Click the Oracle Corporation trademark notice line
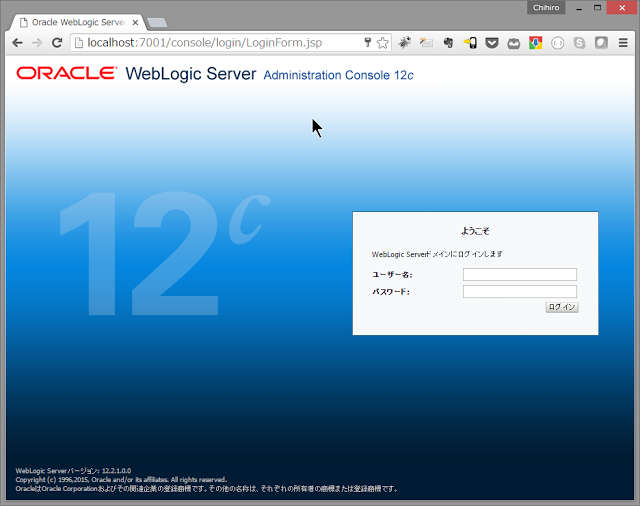This screenshot has height=506, width=640. point(207,488)
